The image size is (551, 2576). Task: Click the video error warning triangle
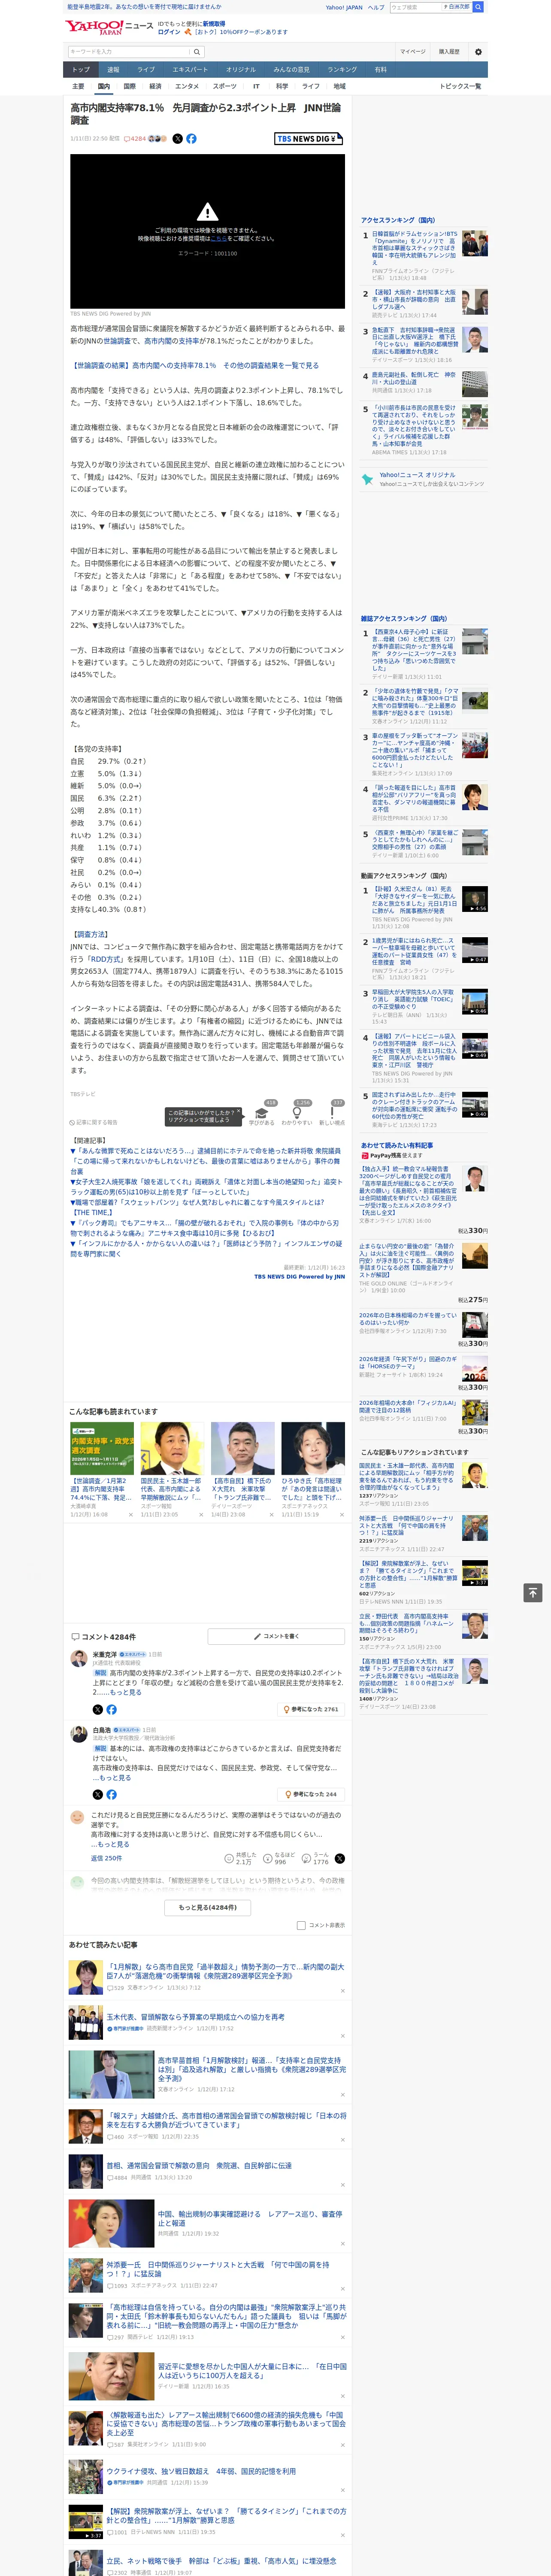[207, 212]
